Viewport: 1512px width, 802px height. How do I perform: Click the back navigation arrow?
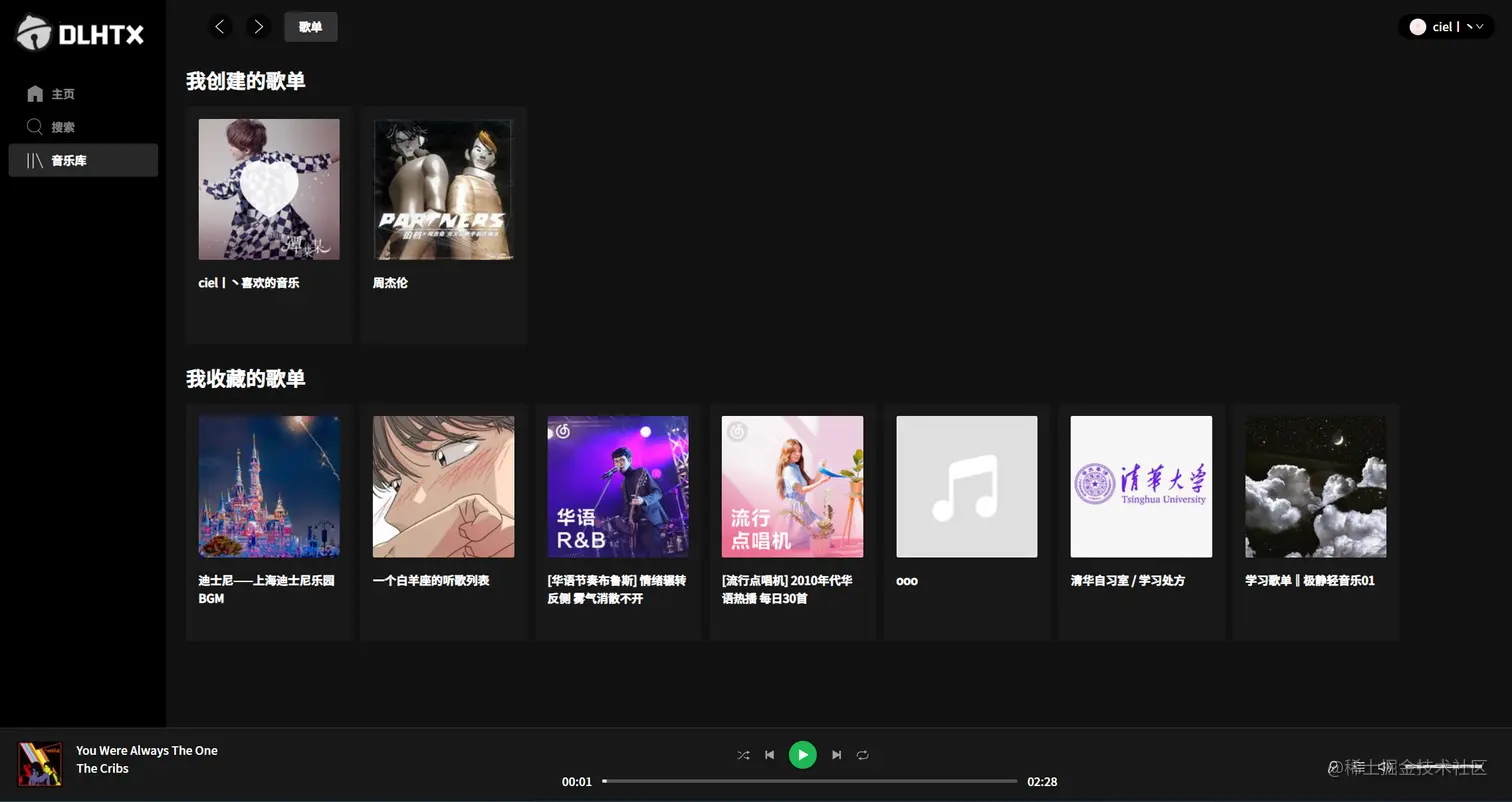tap(220, 27)
